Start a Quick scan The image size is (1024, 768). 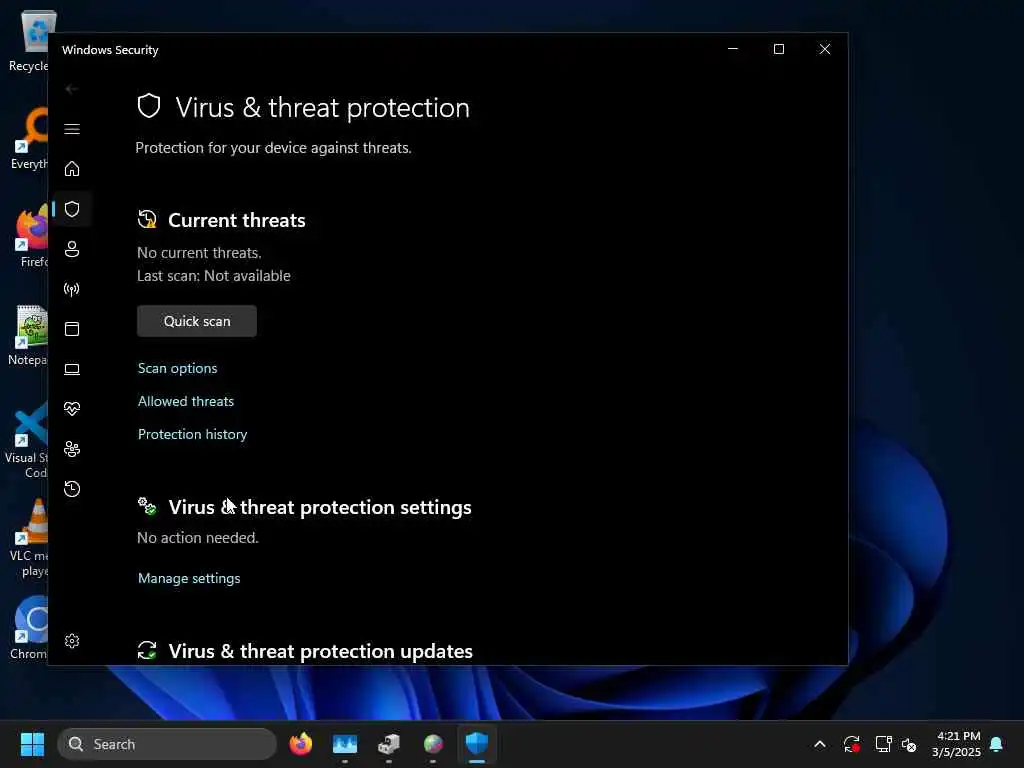(197, 321)
